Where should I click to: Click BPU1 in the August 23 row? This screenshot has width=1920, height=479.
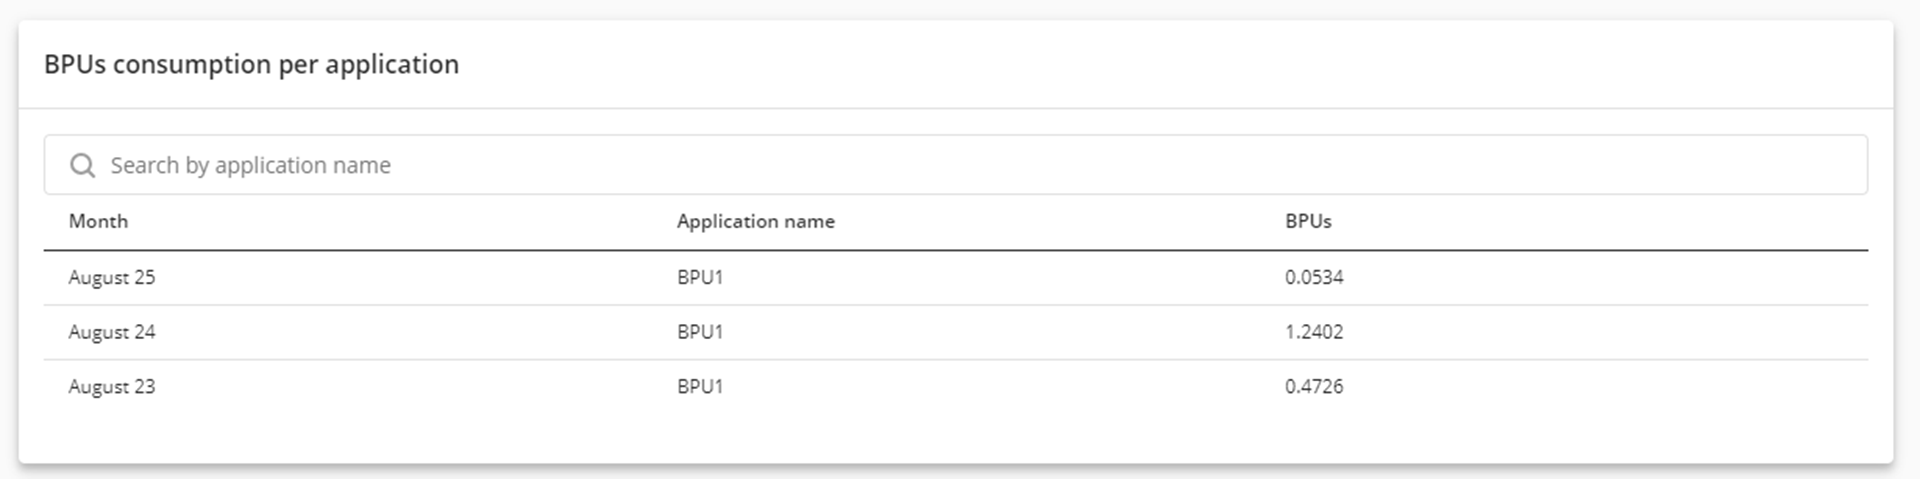(x=700, y=387)
